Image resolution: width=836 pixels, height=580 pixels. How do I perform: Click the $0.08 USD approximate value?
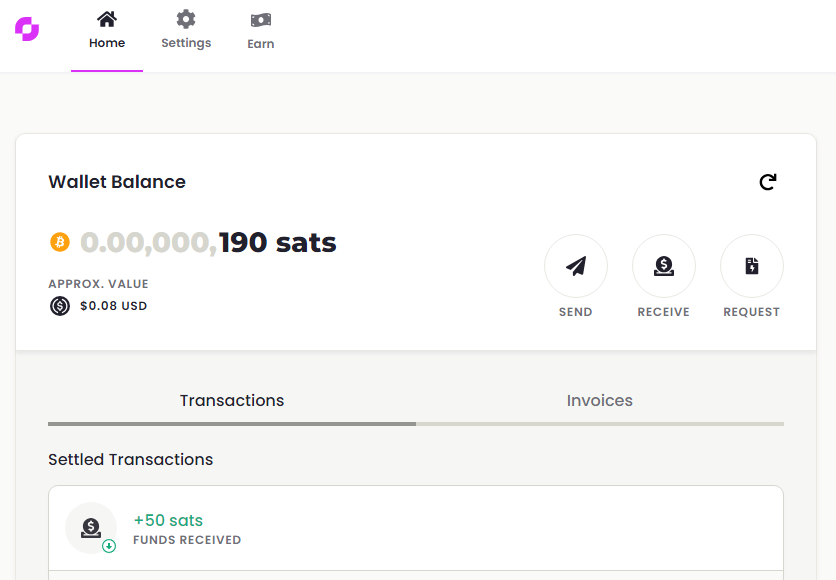pos(113,306)
